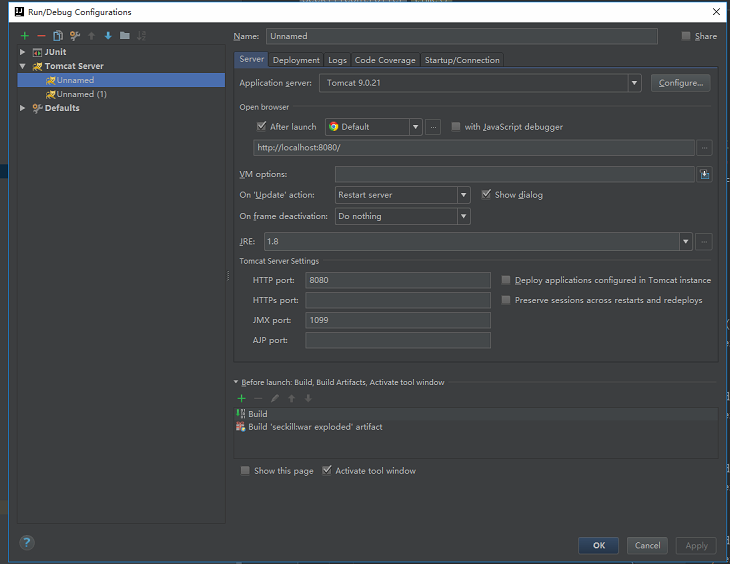This screenshot has height=564, width=730.
Task: Enable with JavaScript debugger checkbox
Action: click(456, 126)
